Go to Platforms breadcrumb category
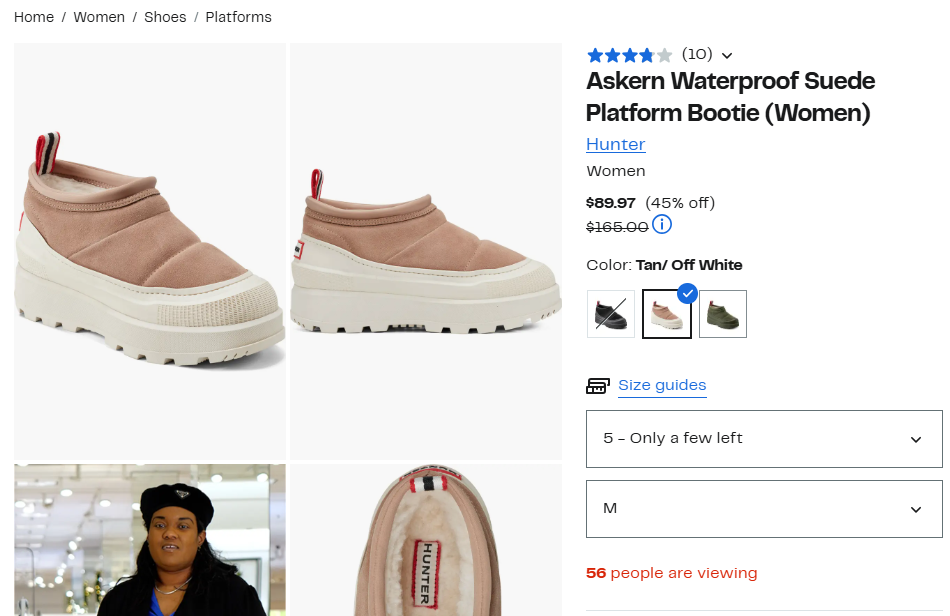The image size is (950, 616). pyautogui.click(x=238, y=17)
